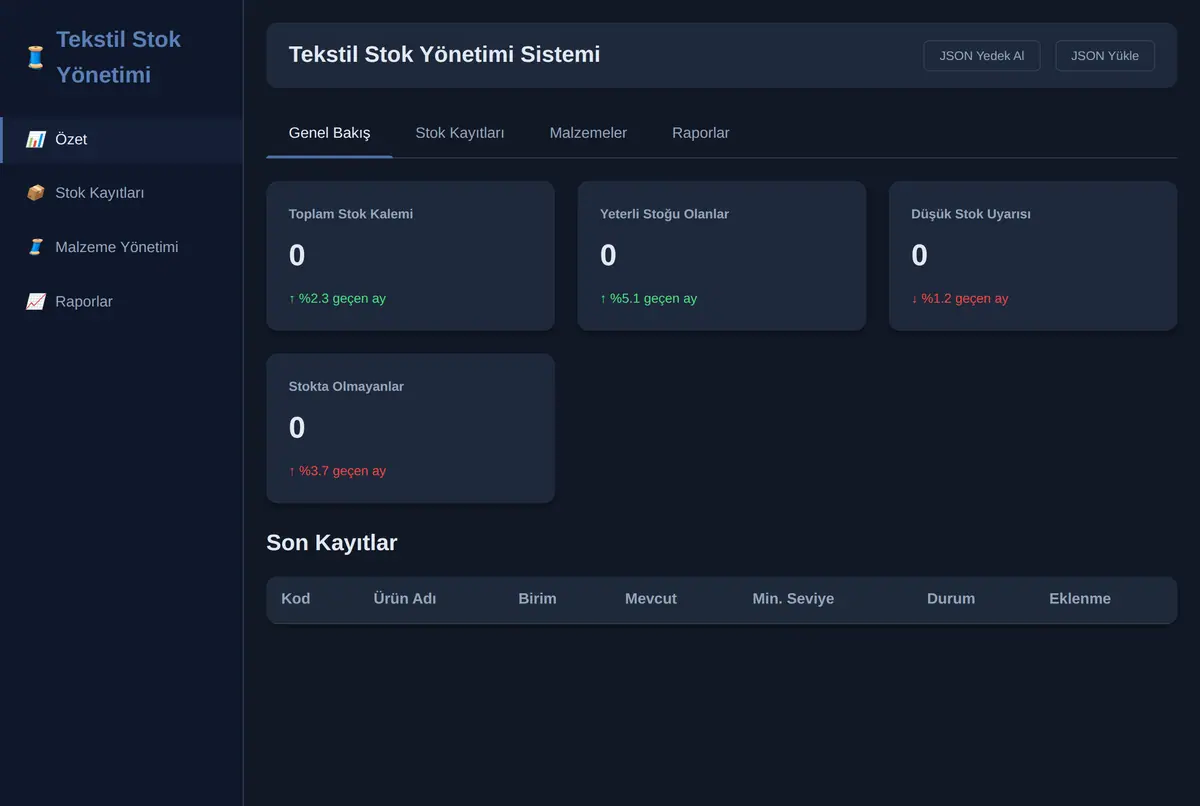Click the Stok Kayıtları package icon

pyautogui.click(x=35, y=193)
